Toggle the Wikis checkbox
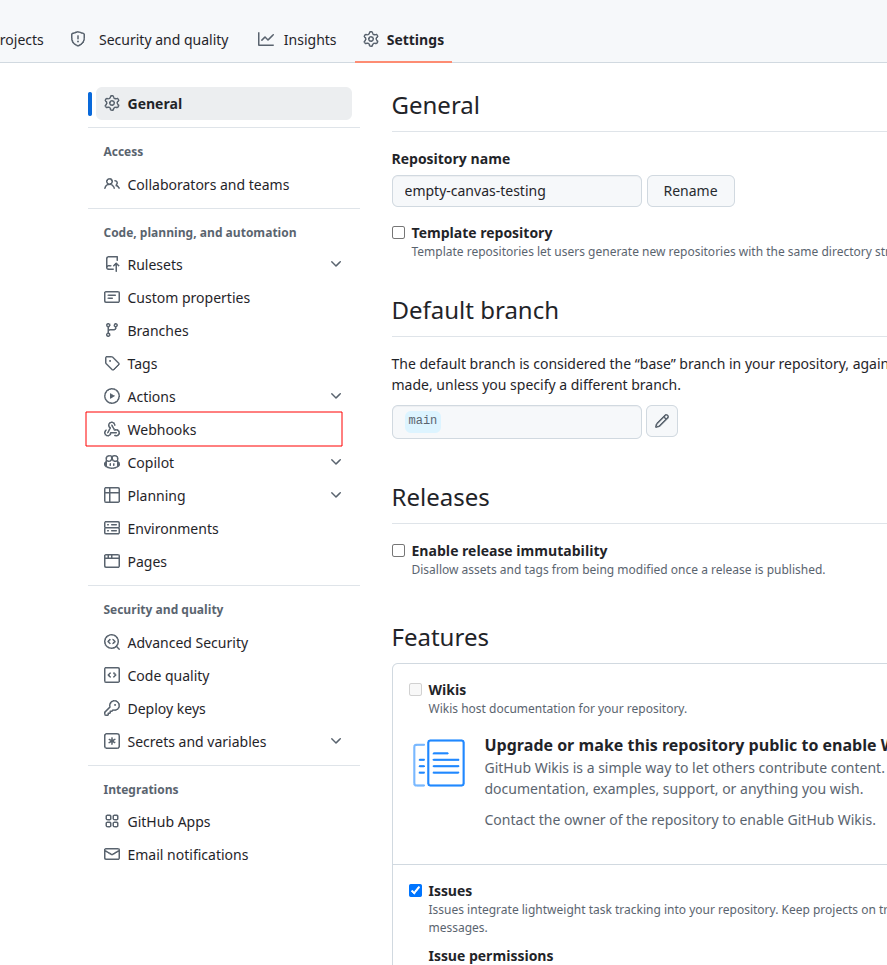Image resolution: width=887 pixels, height=965 pixels. pyautogui.click(x=415, y=689)
